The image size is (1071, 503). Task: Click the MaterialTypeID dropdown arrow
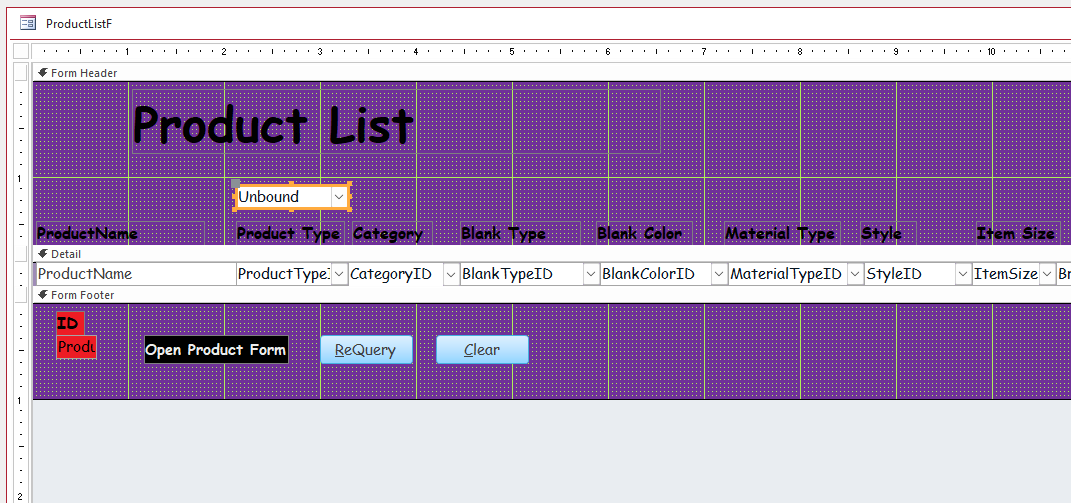click(855, 274)
